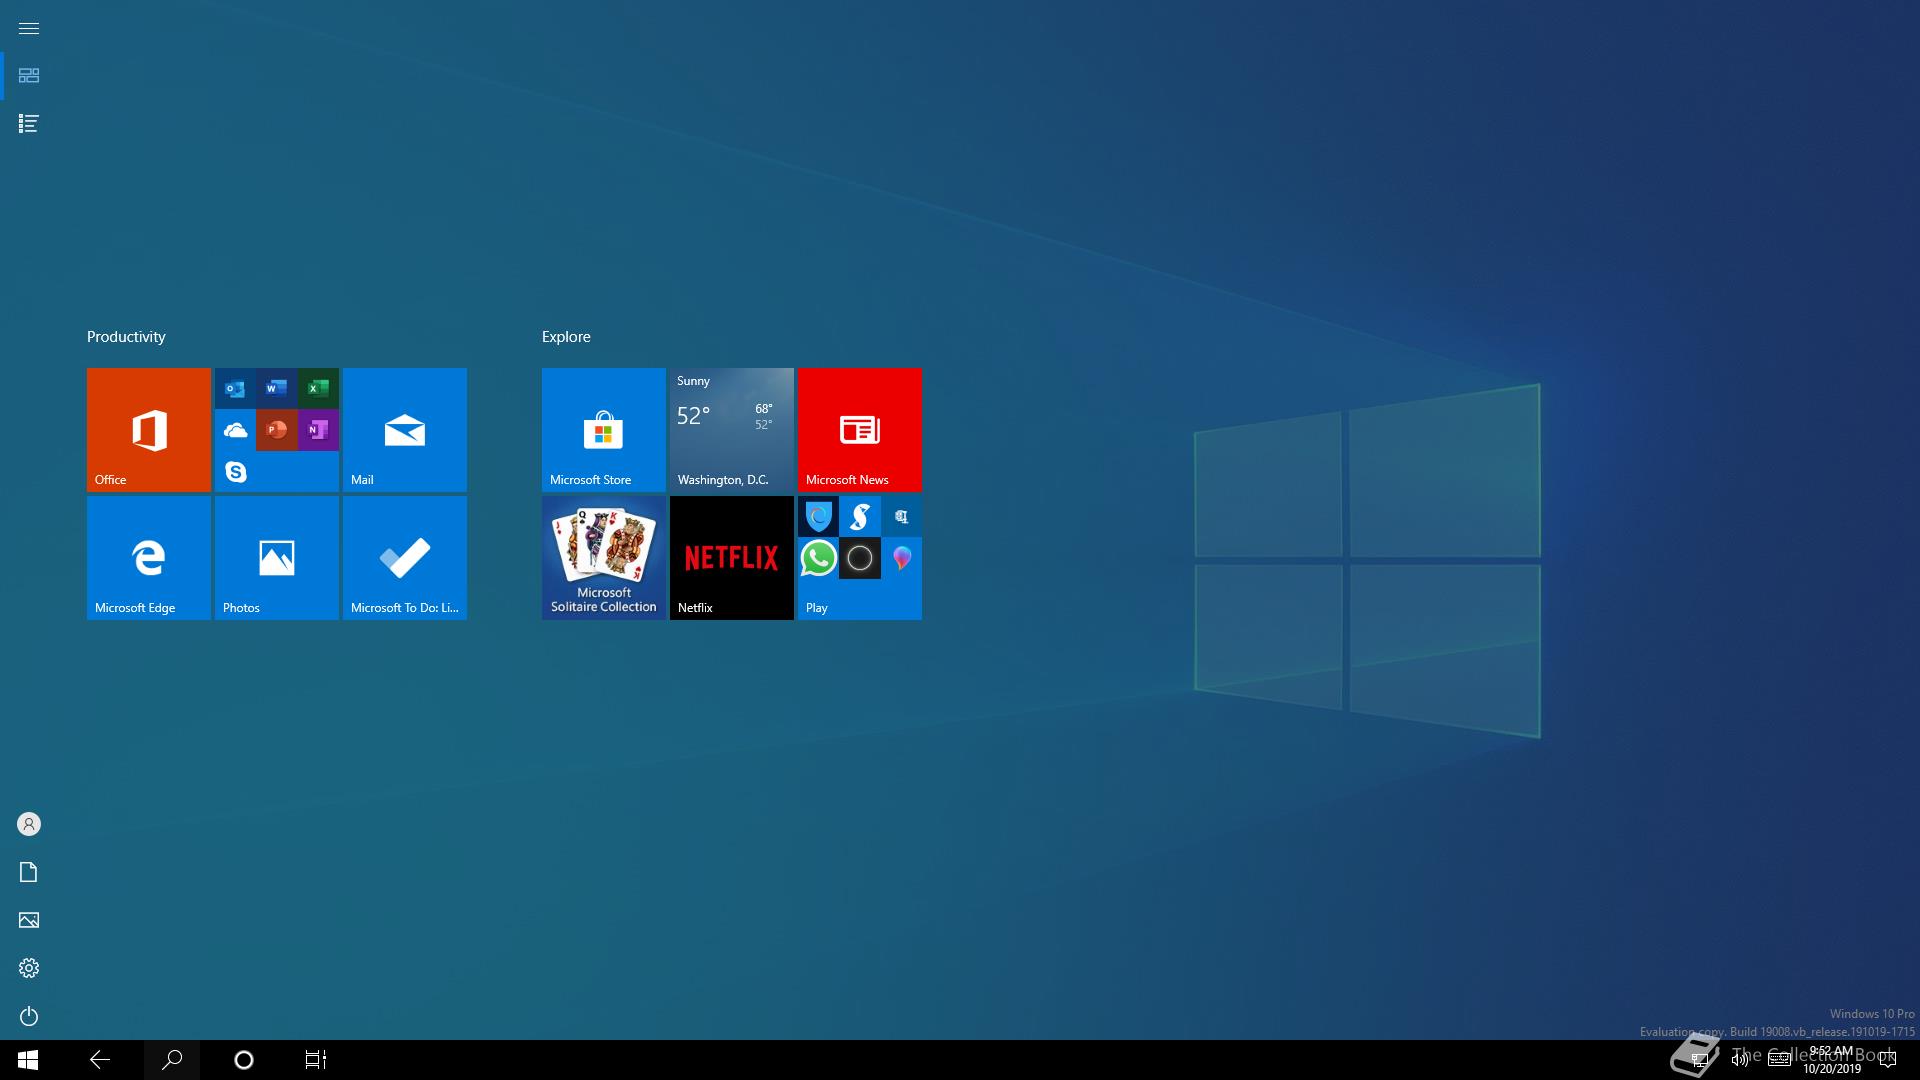Open Hotspot Shield shield icon in Play folder

click(818, 516)
